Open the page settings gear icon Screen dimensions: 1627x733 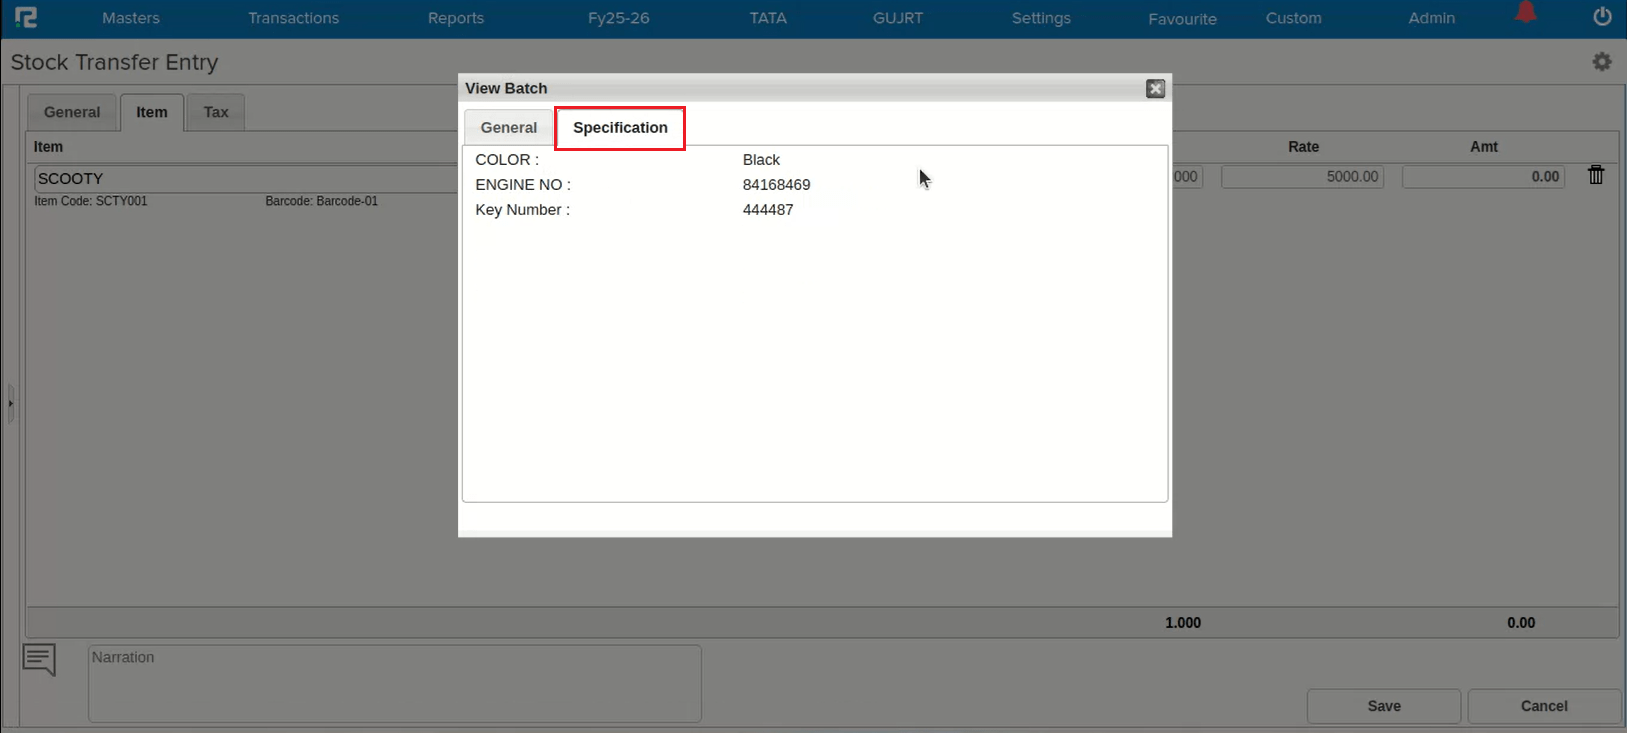coord(1602,62)
